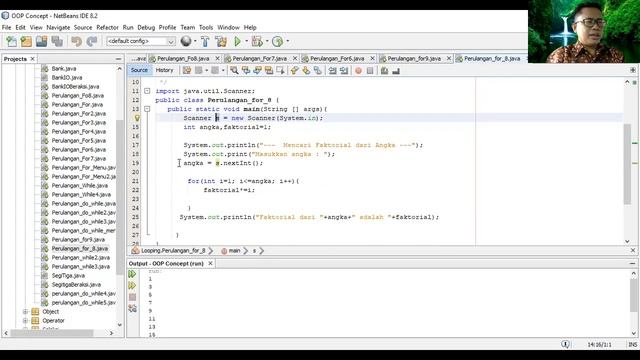The width and height of the screenshot is (640, 360).
Task: Click the Profile Project icon
Action: 277,41
